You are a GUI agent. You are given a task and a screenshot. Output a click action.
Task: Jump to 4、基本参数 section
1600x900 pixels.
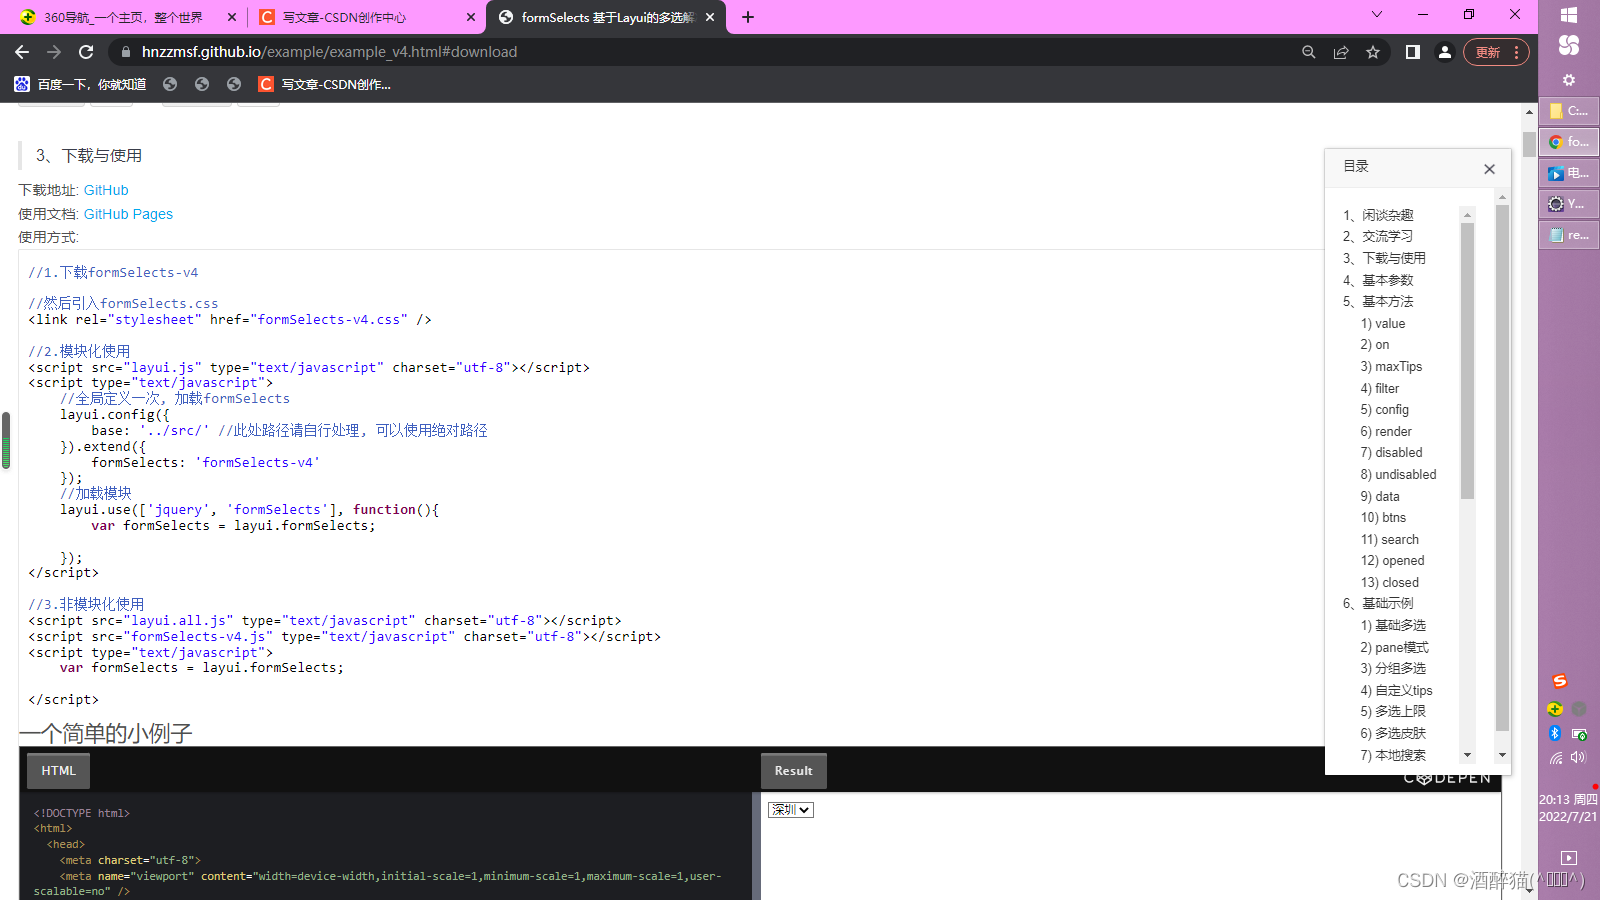pos(1378,280)
